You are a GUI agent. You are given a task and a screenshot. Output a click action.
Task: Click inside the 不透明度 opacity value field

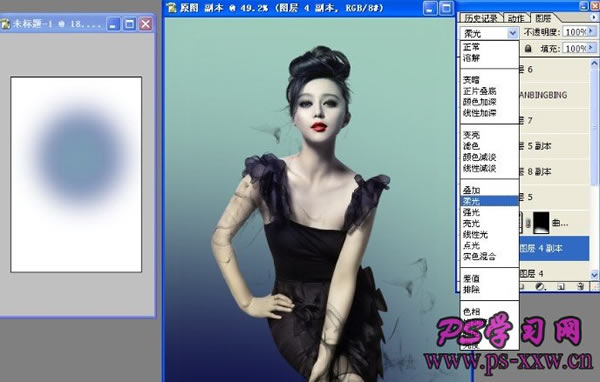[x=575, y=32]
